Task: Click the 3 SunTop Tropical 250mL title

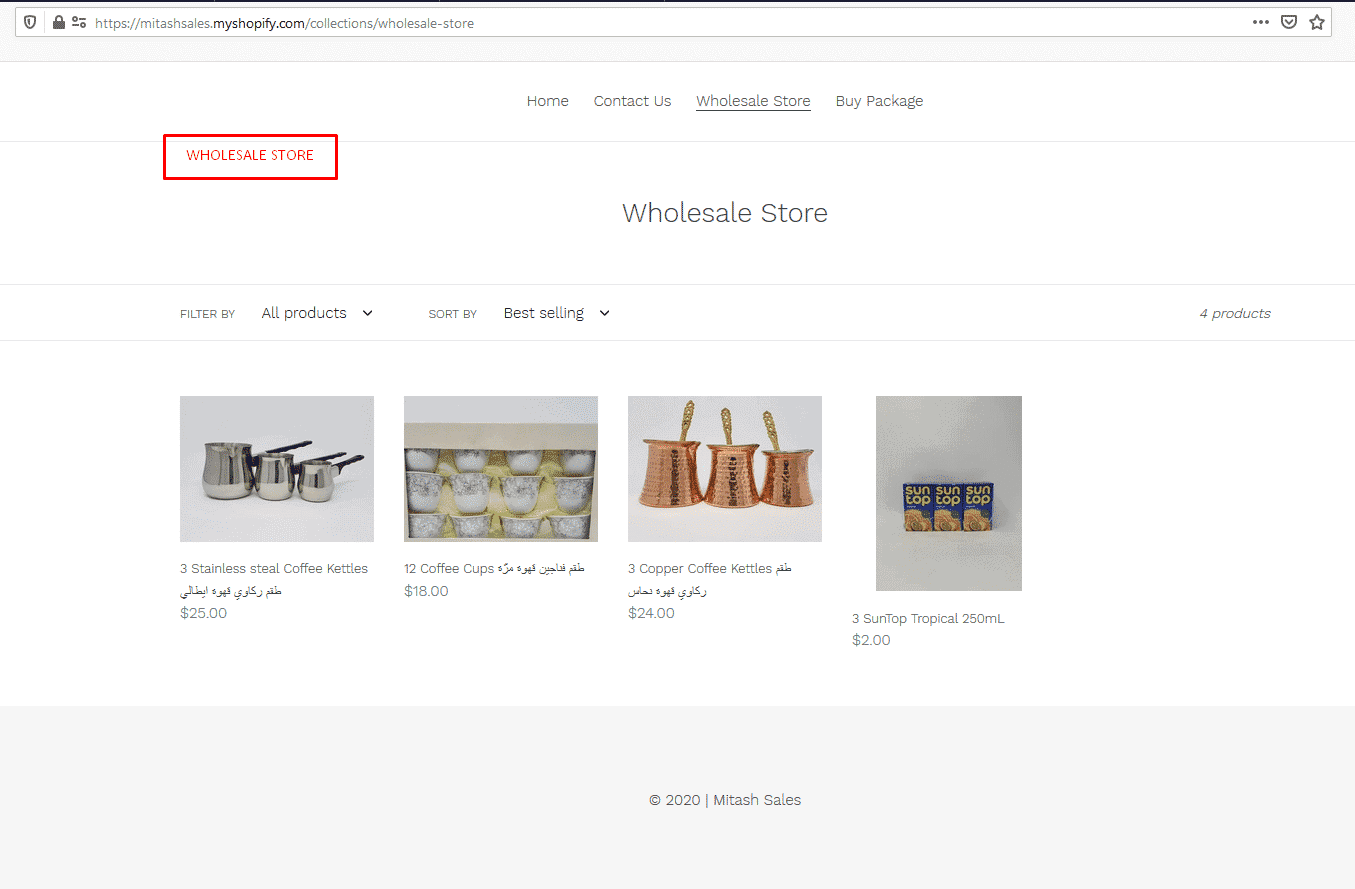Action: [928, 619]
